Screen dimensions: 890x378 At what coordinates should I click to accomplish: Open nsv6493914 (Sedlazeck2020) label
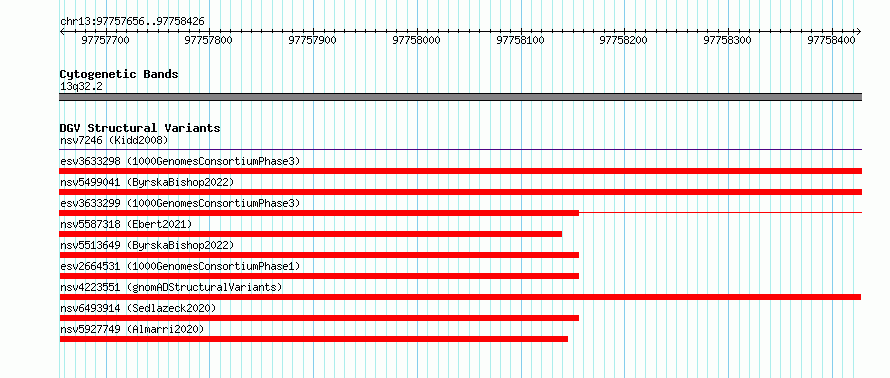tap(138, 308)
